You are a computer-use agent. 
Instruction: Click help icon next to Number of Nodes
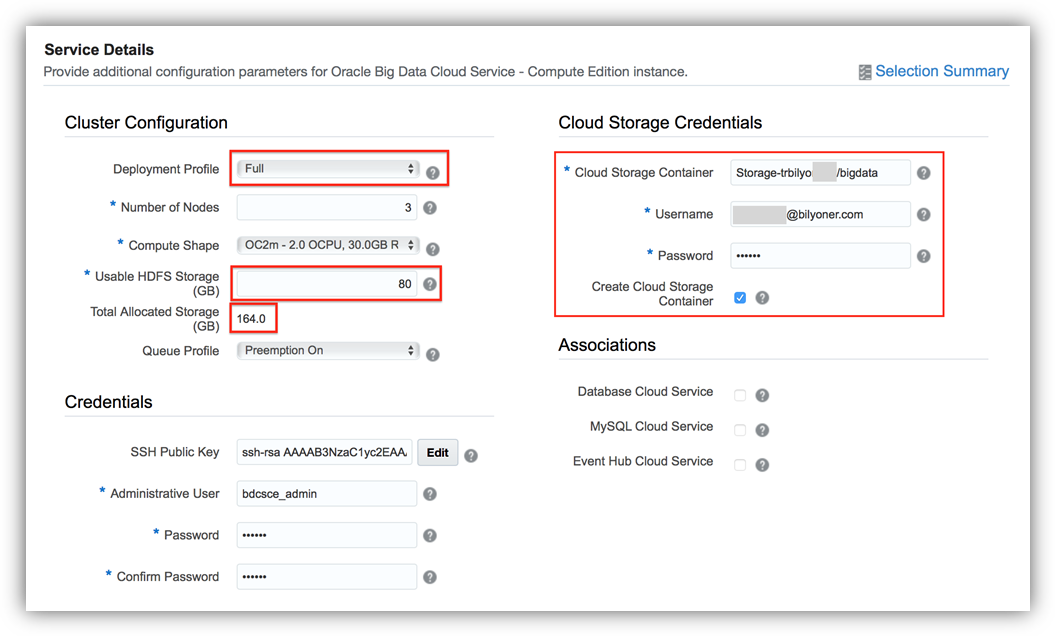pos(430,208)
